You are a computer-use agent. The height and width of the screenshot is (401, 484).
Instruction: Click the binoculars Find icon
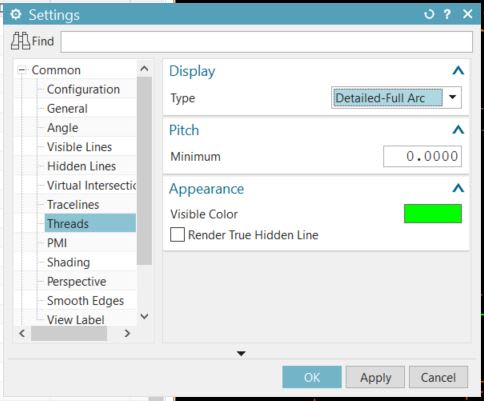(x=20, y=41)
